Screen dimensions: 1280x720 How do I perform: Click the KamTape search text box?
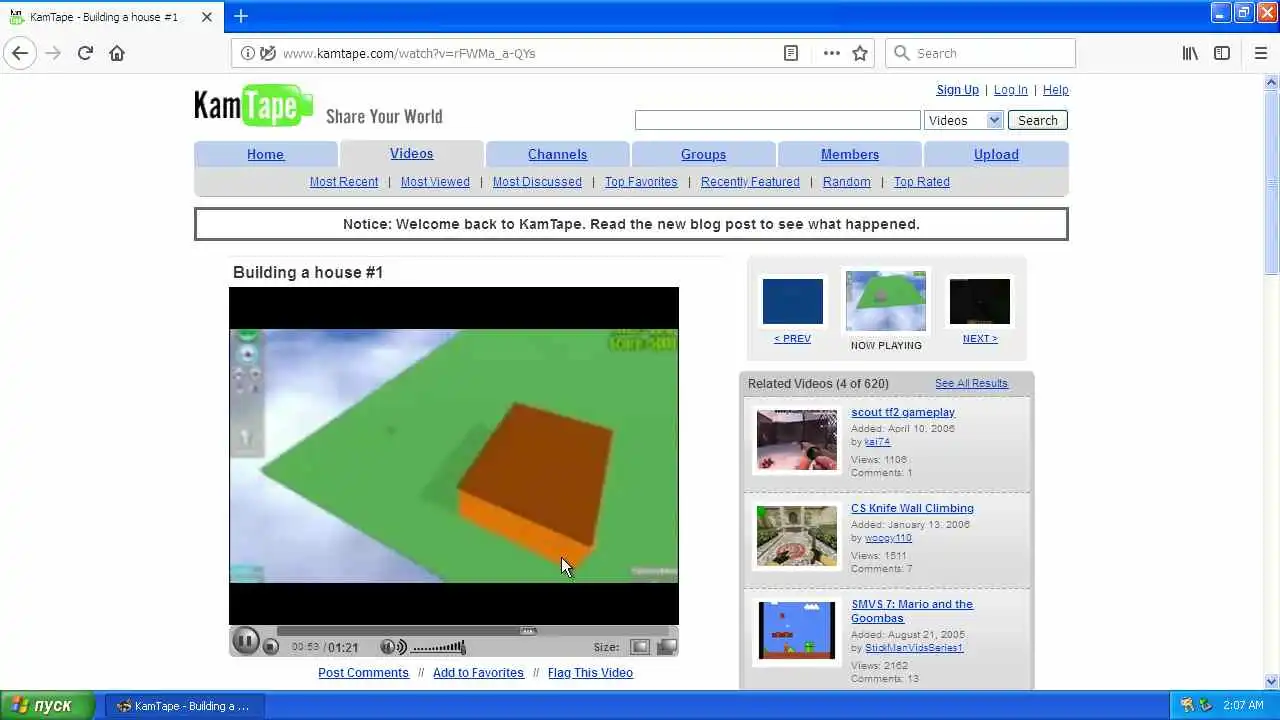777,120
